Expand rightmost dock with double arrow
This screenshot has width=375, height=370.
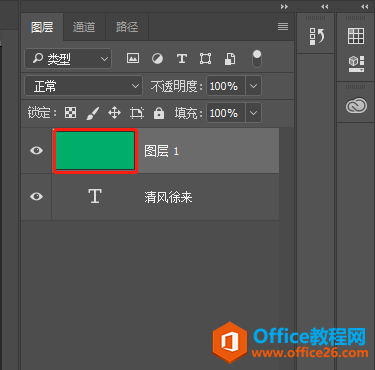pyautogui.click(x=364, y=7)
